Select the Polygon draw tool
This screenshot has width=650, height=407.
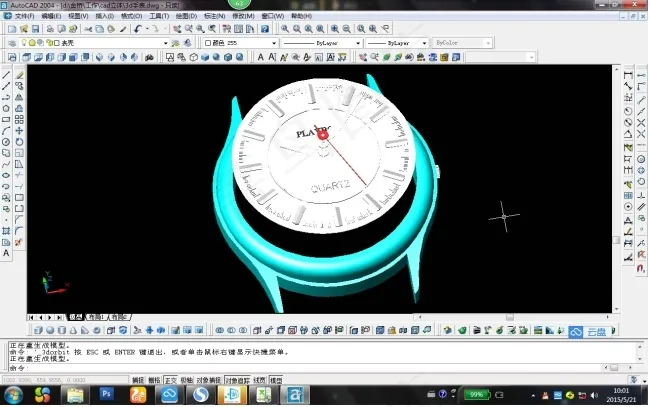pos(6,108)
